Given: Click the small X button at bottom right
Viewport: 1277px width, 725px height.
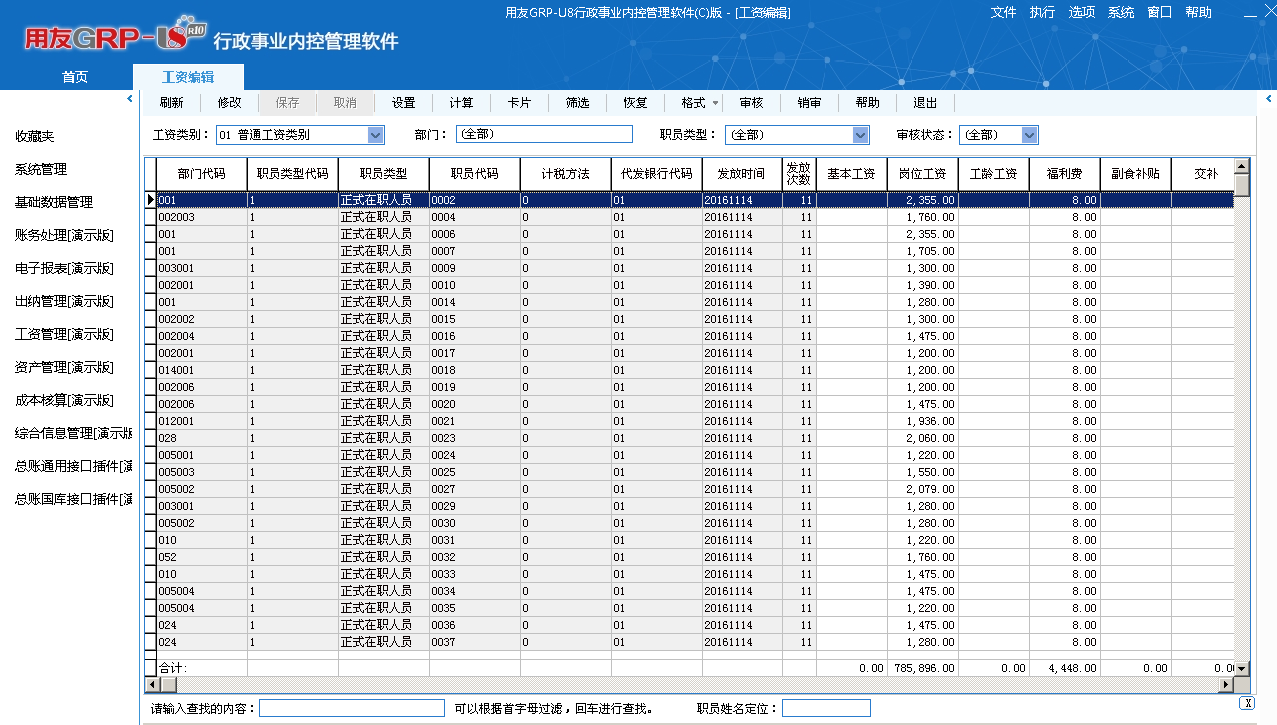Looking at the screenshot, I should [1246, 703].
